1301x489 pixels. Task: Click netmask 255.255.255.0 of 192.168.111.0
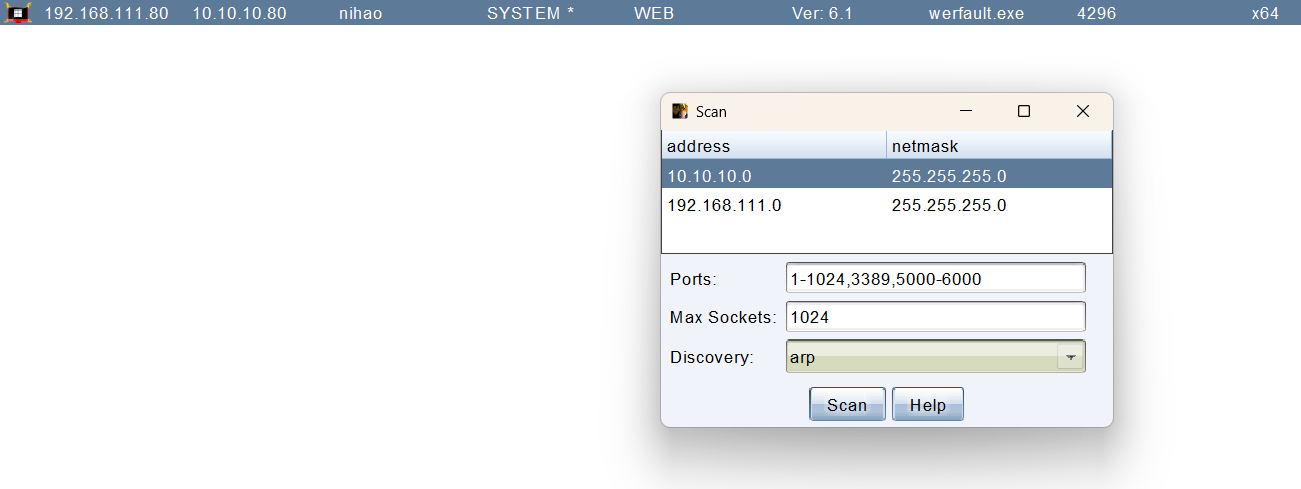coord(948,205)
